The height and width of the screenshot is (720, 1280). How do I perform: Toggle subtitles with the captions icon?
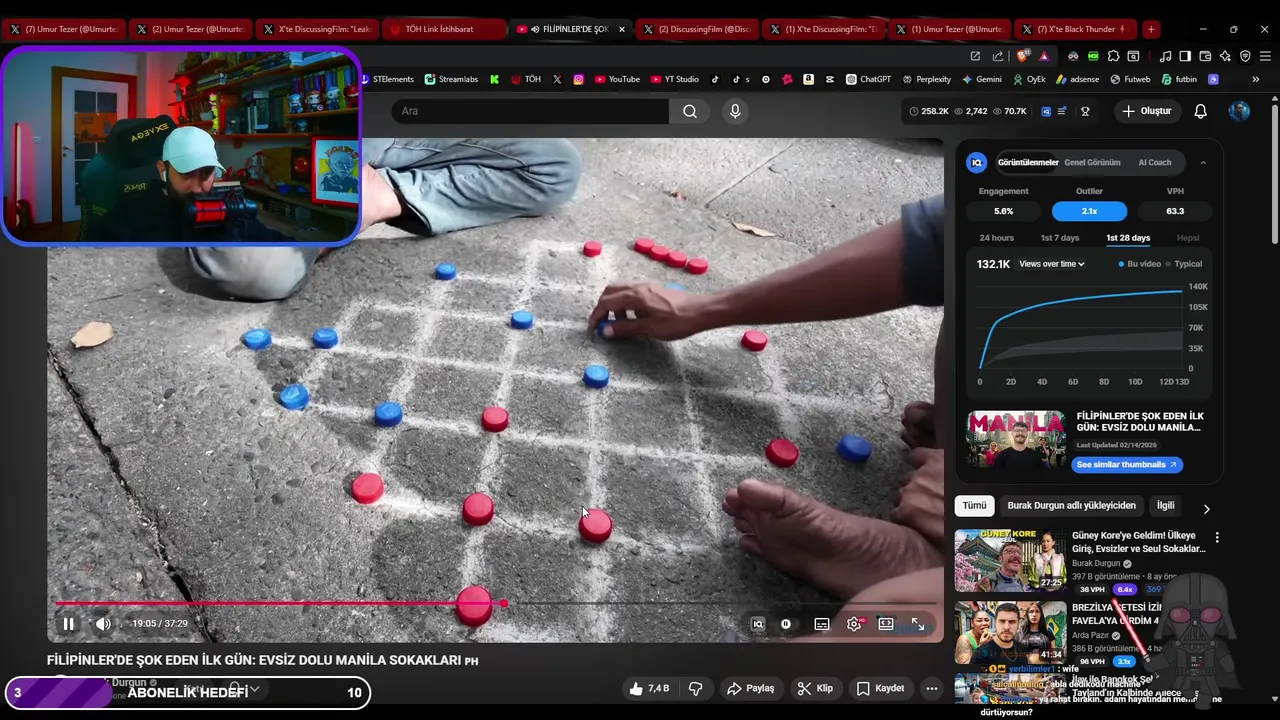(822, 624)
